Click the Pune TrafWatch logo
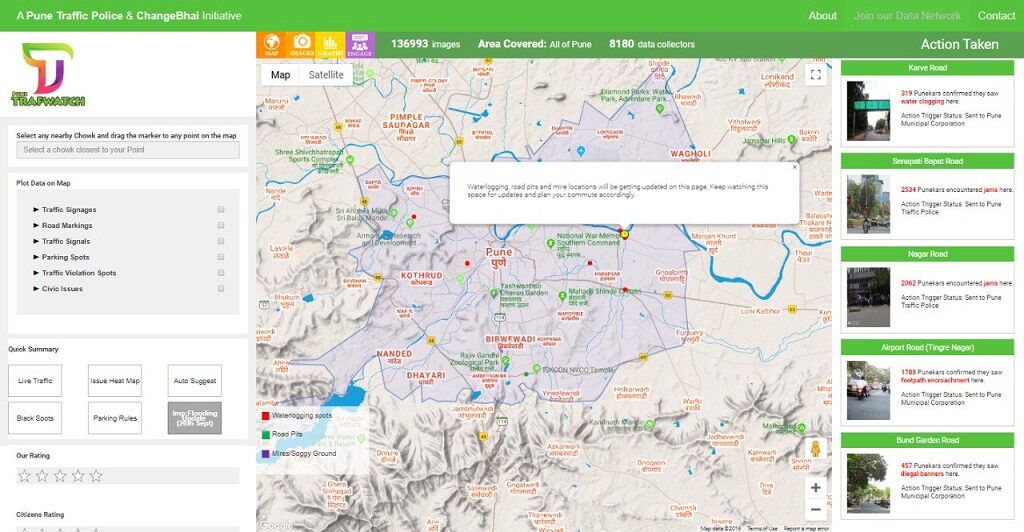This screenshot has width=1024, height=532. [x=48, y=74]
